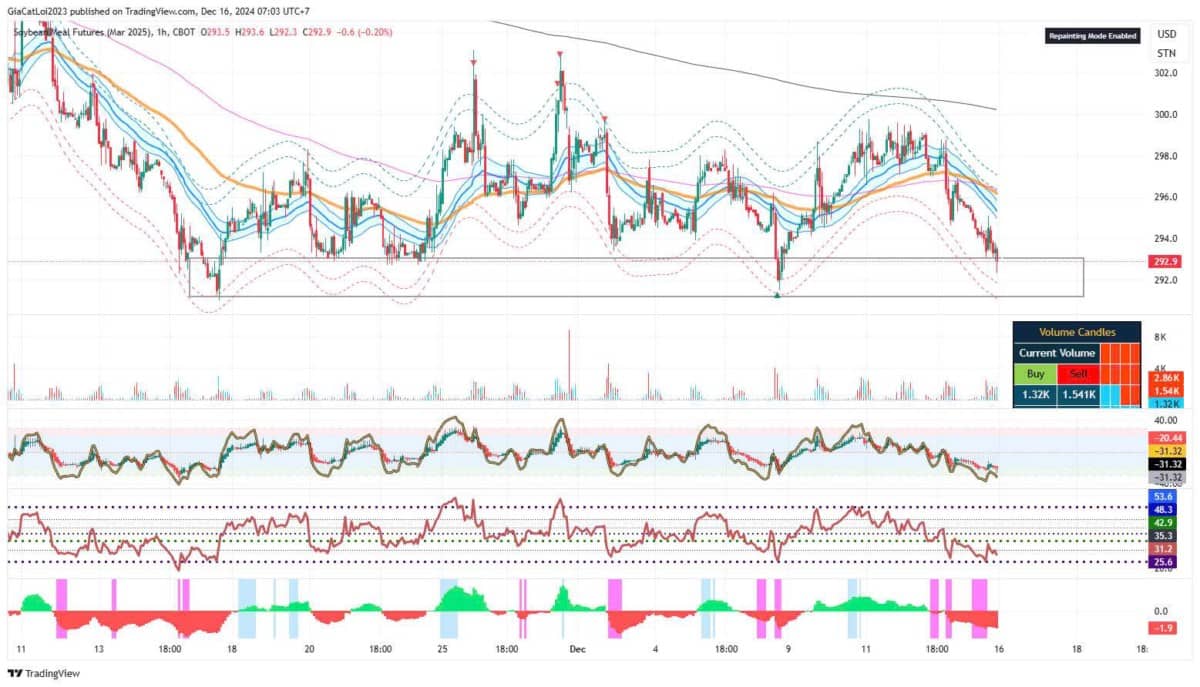Click the green up-triangle signal marker on chart
Screen dimensions: 1200x687
pyautogui.click(x=777, y=294)
